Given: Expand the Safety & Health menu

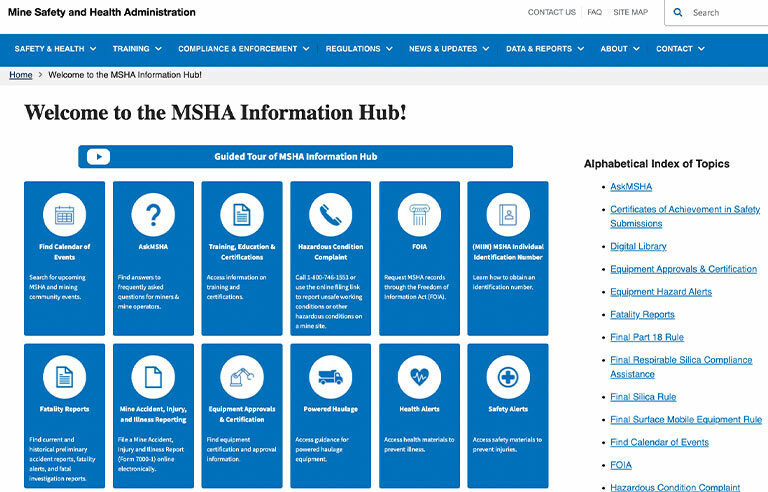Looking at the screenshot, I should (55, 49).
